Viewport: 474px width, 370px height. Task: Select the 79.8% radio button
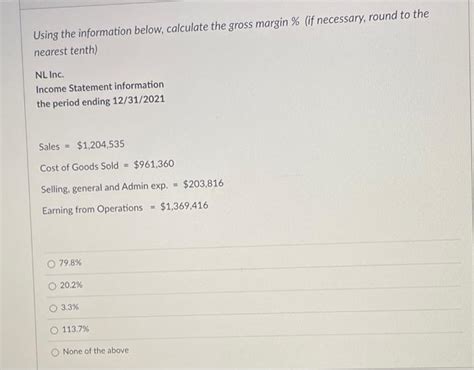[x=51, y=264]
